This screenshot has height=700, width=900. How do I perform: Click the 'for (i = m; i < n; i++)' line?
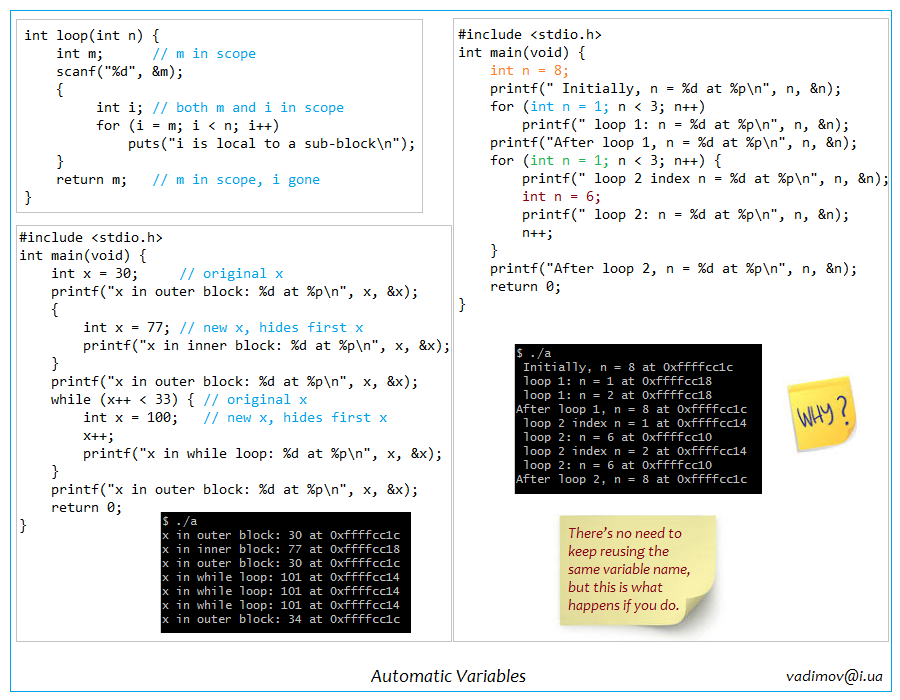(x=187, y=126)
